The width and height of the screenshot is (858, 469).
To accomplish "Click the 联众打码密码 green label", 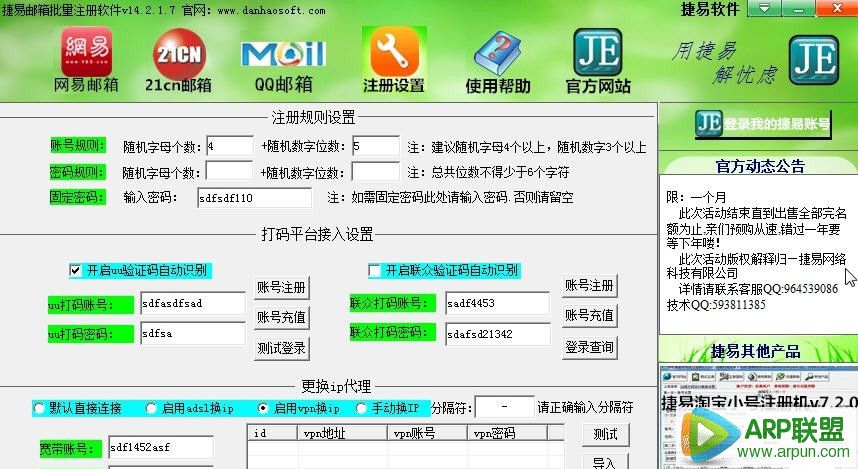I will point(392,332).
